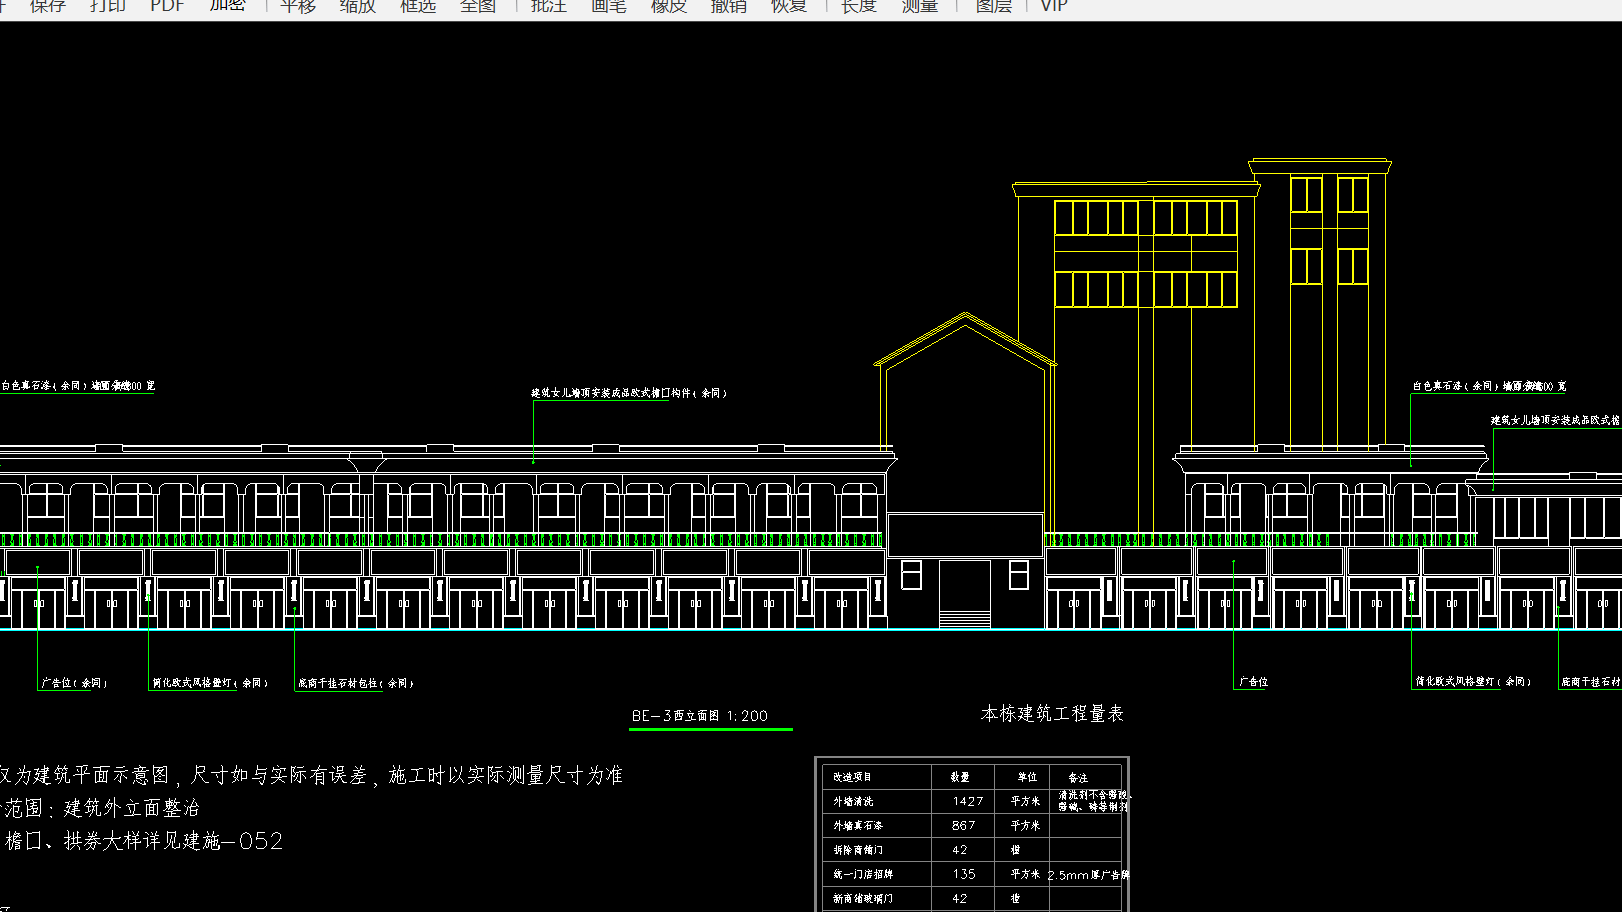
Task: Select the '新商铺玻璃门' table row label
Action: (x=863, y=899)
